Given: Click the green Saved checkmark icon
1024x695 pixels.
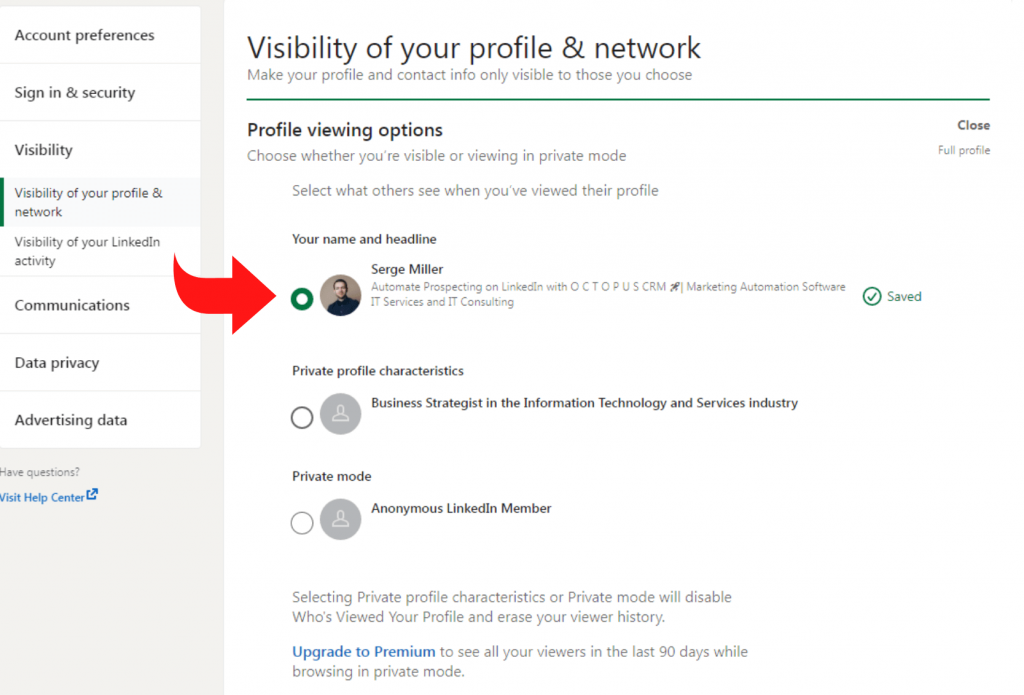Looking at the screenshot, I should [x=871, y=296].
